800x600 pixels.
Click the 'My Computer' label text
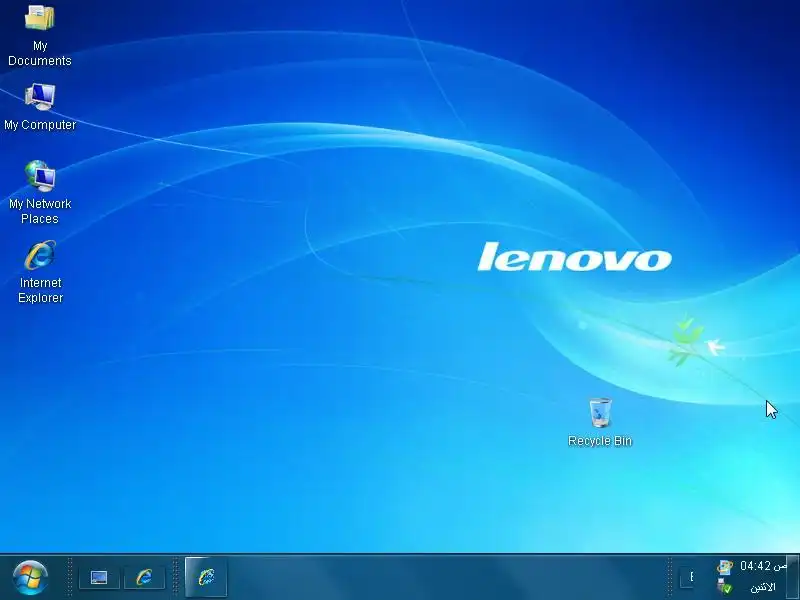(40, 124)
